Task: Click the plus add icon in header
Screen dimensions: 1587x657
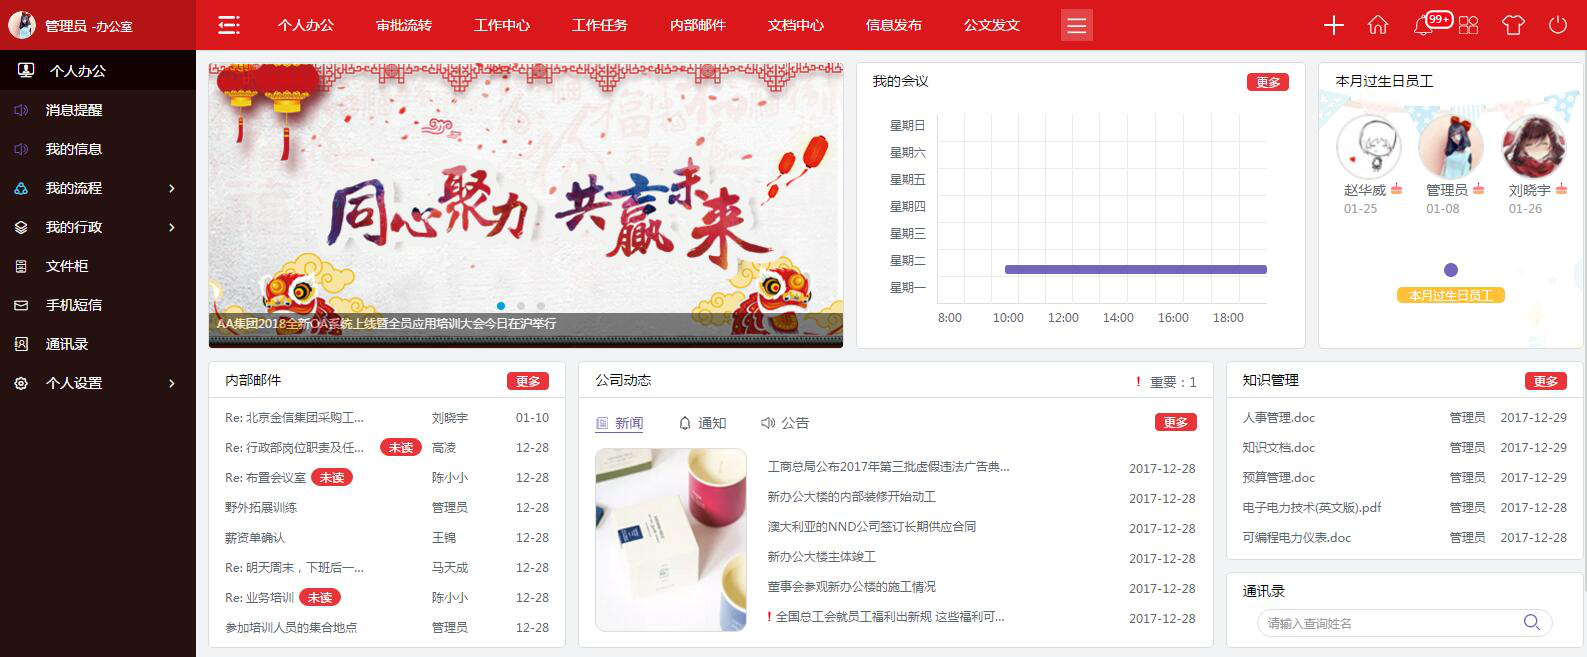Action: pos(1334,25)
